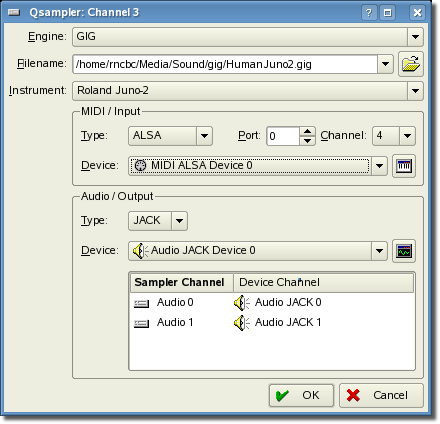Click the Audio 0 sampler channel icon
This screenshot has height=424, width=440.
141,303
